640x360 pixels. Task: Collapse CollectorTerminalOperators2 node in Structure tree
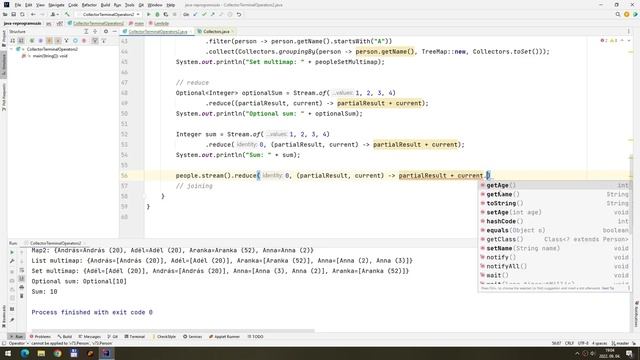tap(11, 49)
